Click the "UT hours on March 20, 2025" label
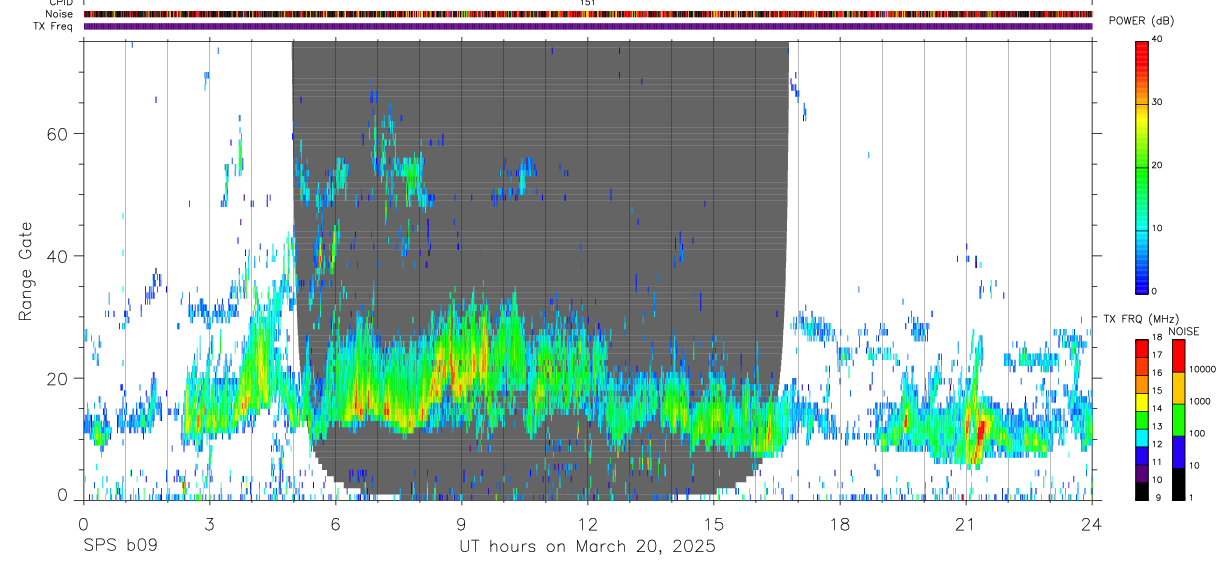This screenshot has height=567, width=1228. (587, 547)
